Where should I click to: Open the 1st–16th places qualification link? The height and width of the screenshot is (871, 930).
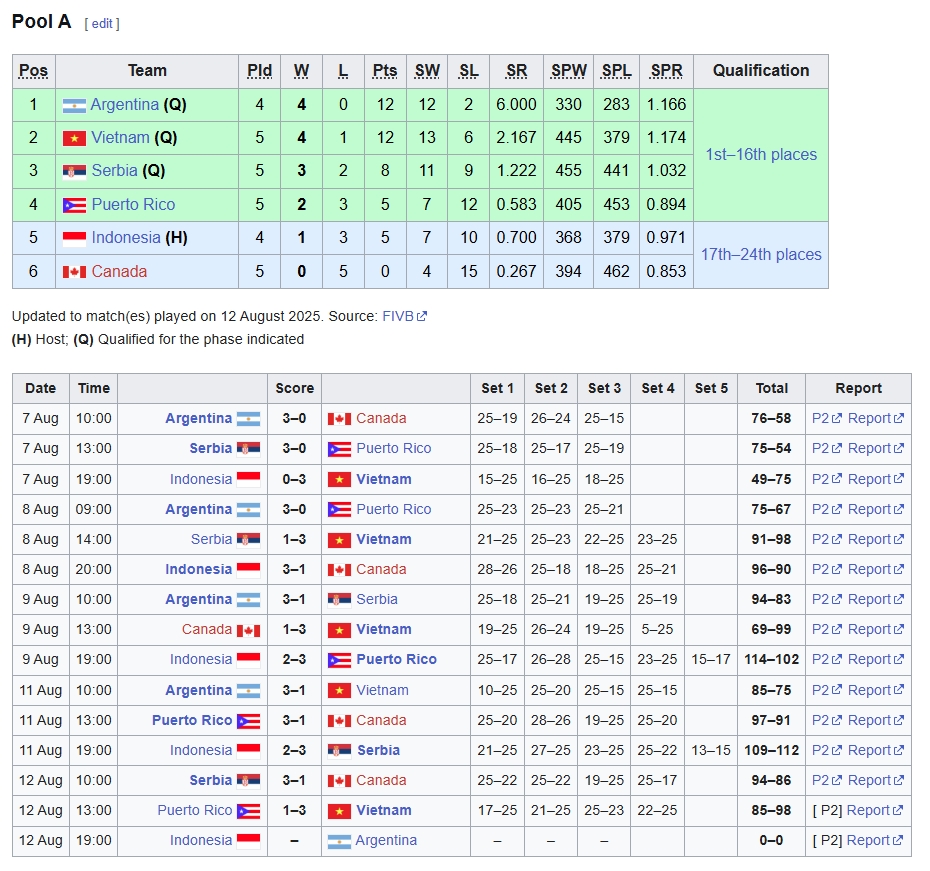coord(761,155)
